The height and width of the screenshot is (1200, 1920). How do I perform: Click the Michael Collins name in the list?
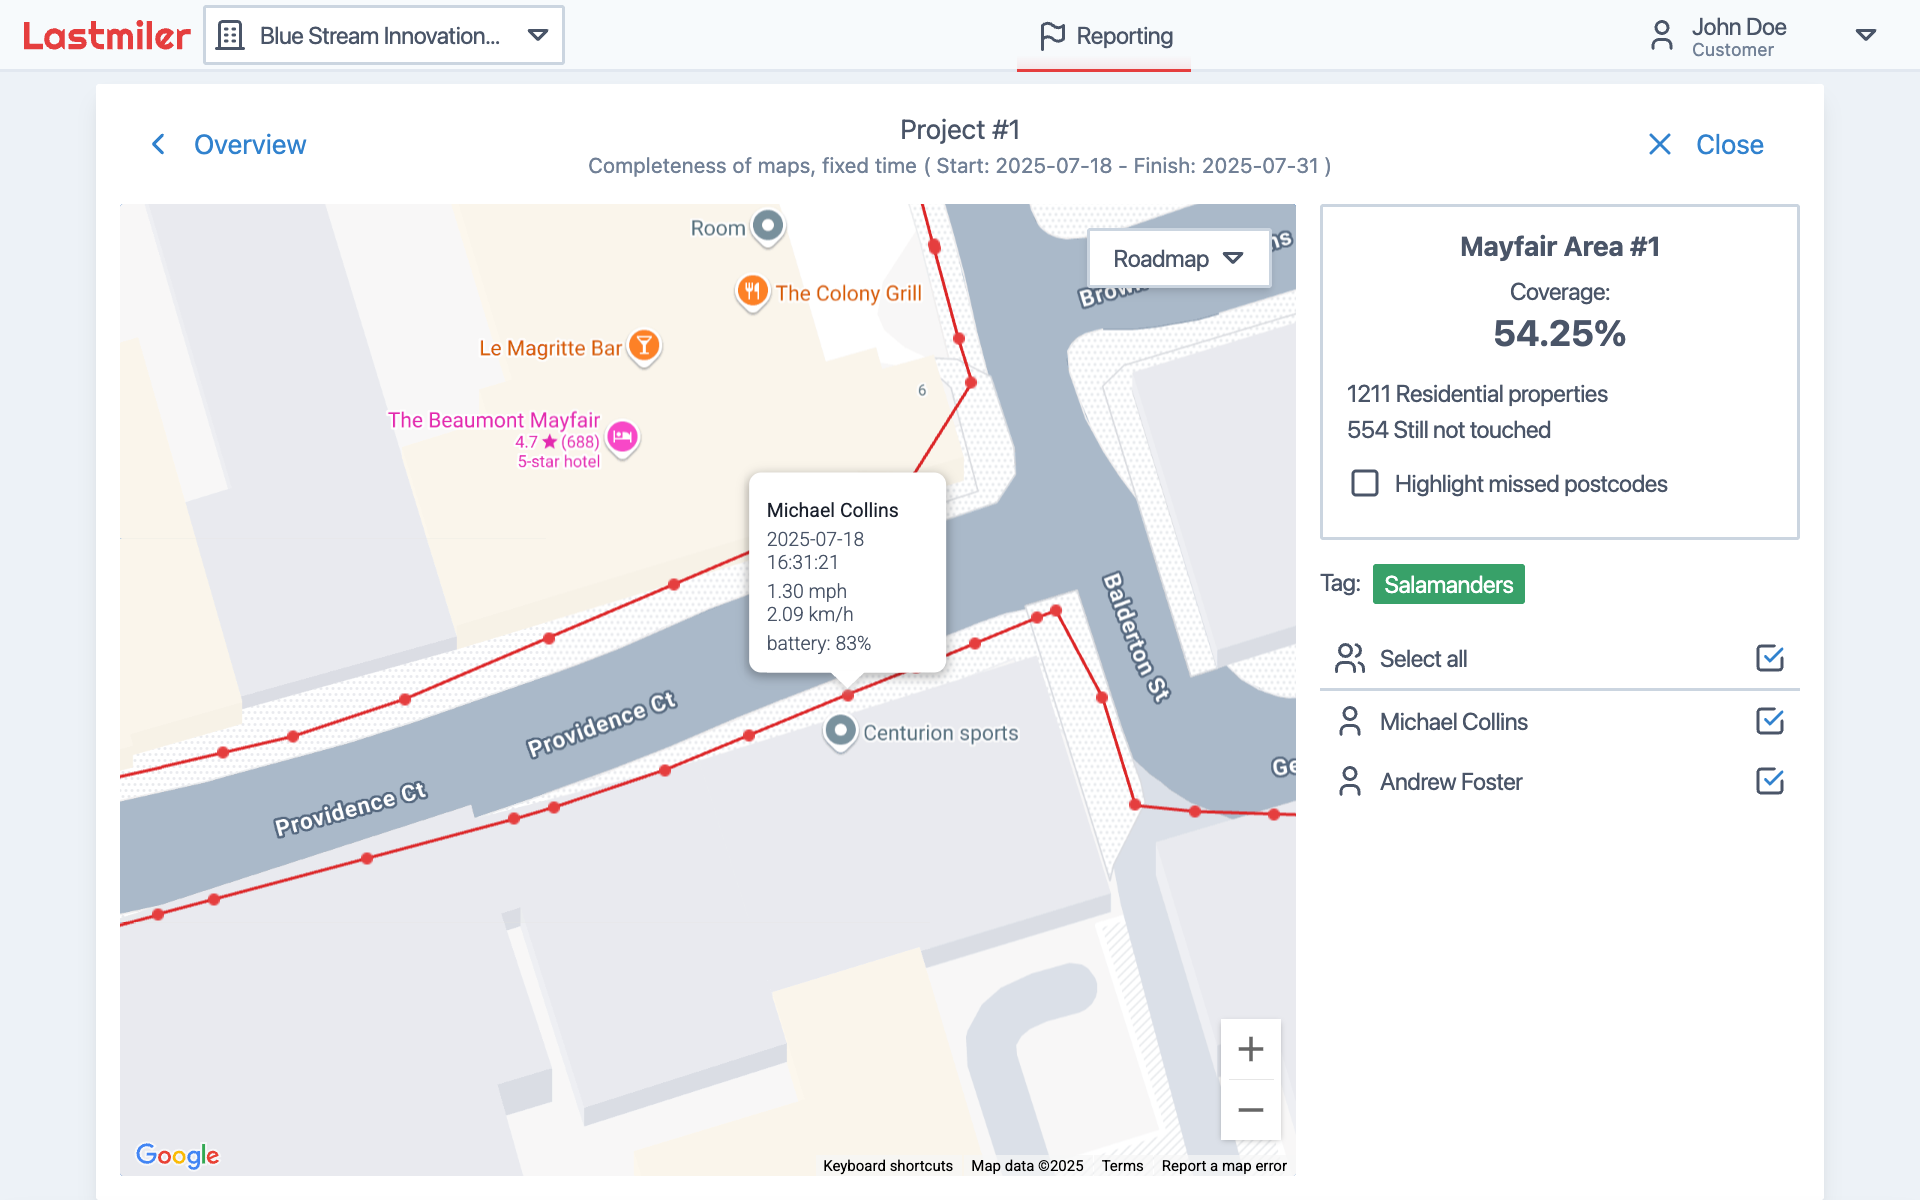point(1453,722)
